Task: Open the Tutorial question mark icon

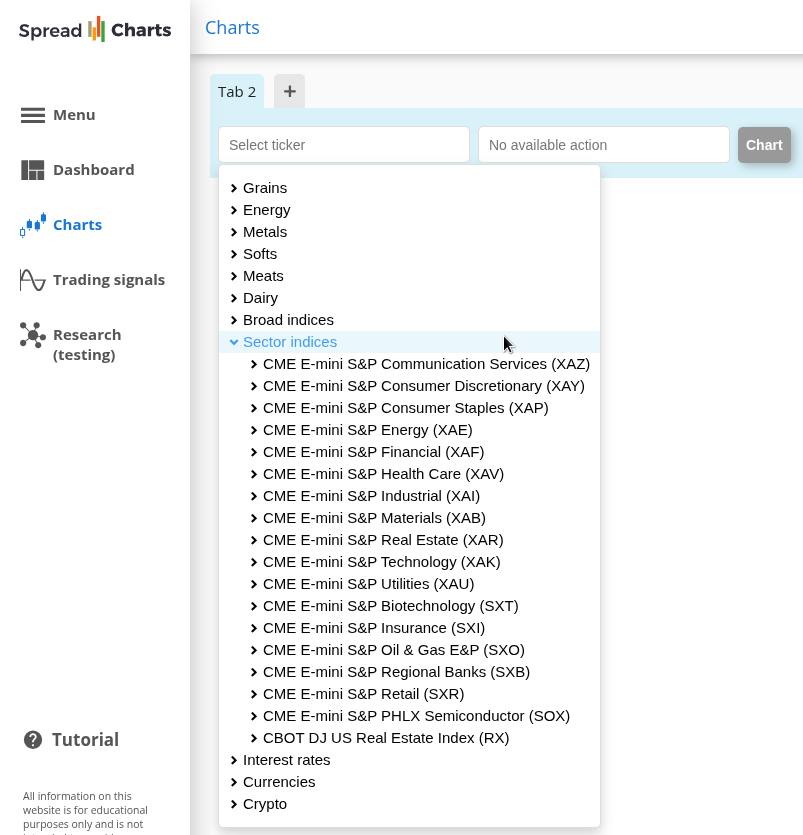Action: tap(33, 740)
